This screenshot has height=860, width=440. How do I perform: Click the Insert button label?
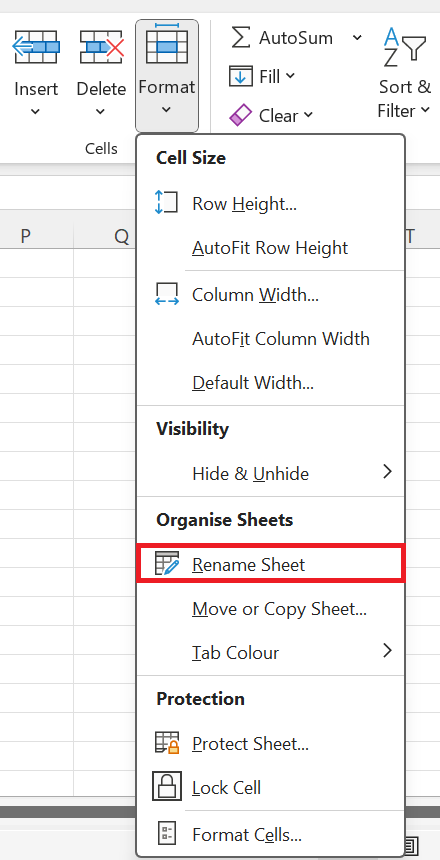(36, 88)
